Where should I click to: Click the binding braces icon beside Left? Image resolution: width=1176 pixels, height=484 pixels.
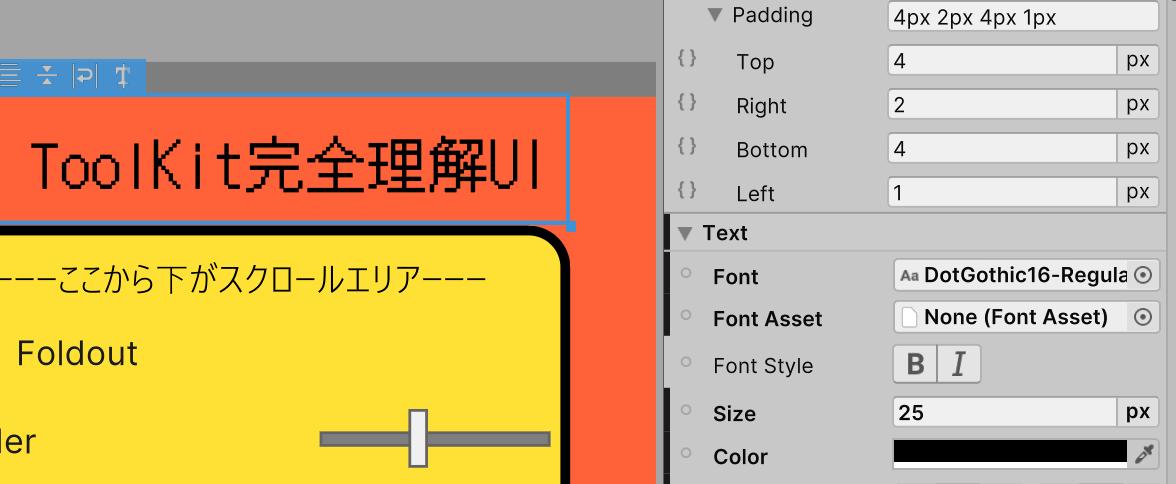tap(686, 190)
